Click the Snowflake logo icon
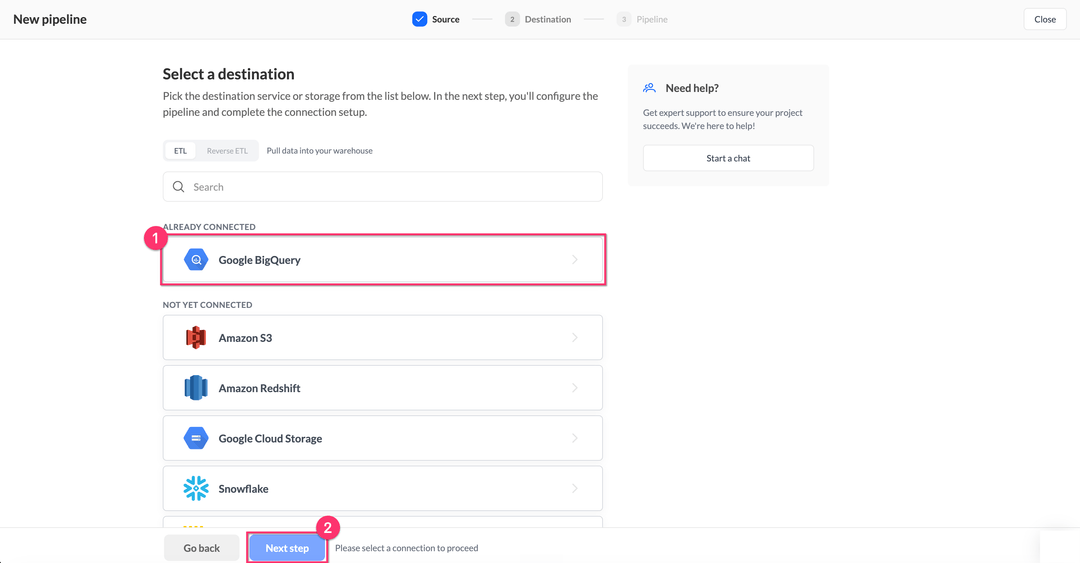This screenshot has width=1080, height=563. click(196, 489)
